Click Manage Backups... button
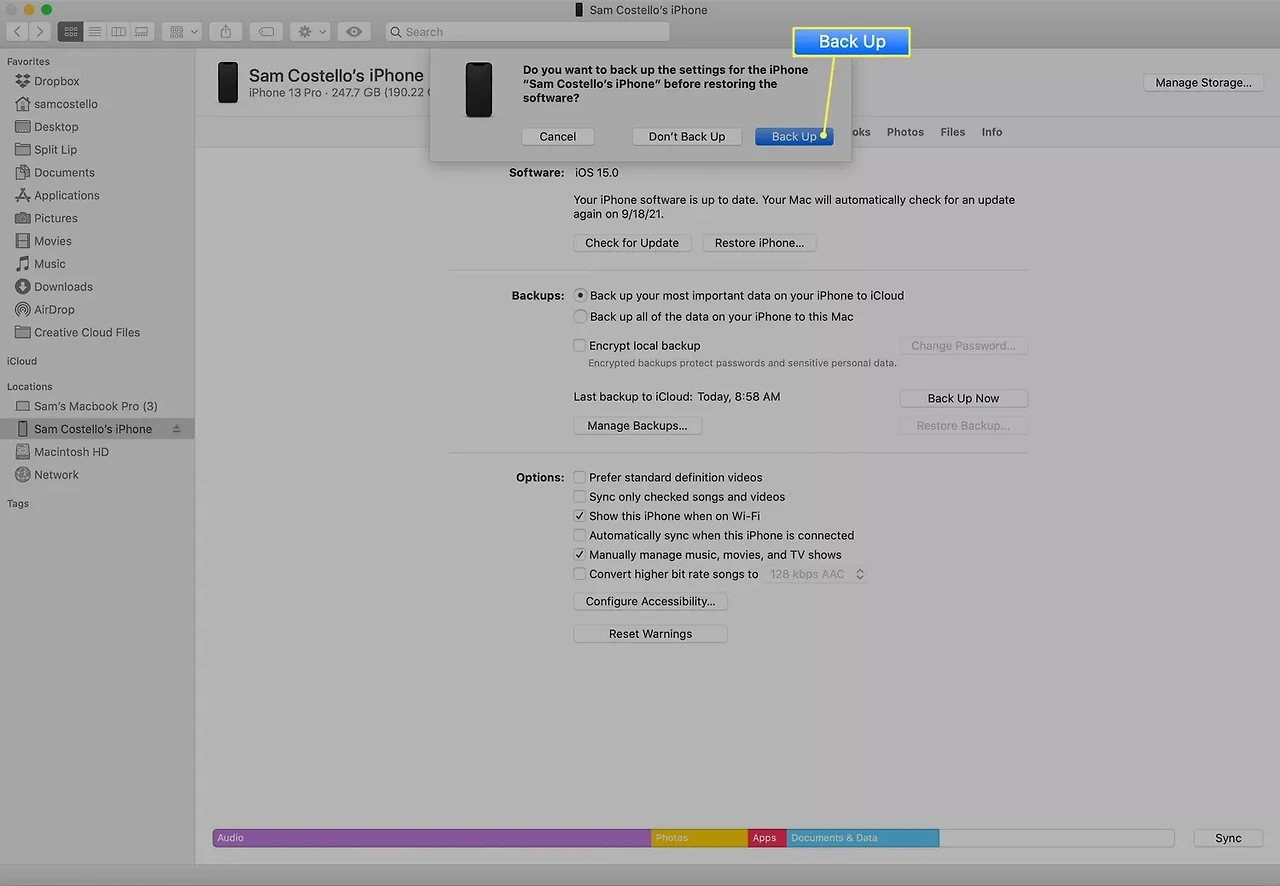This screenshot has height=886, width=1280. coord(637,426)
